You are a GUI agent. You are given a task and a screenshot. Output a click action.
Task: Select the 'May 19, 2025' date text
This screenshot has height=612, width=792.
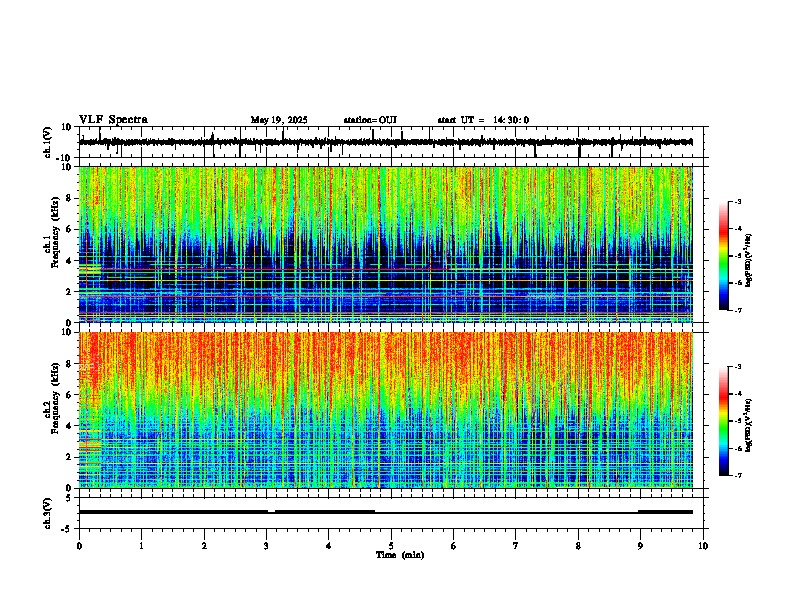(x=279, y=120)
